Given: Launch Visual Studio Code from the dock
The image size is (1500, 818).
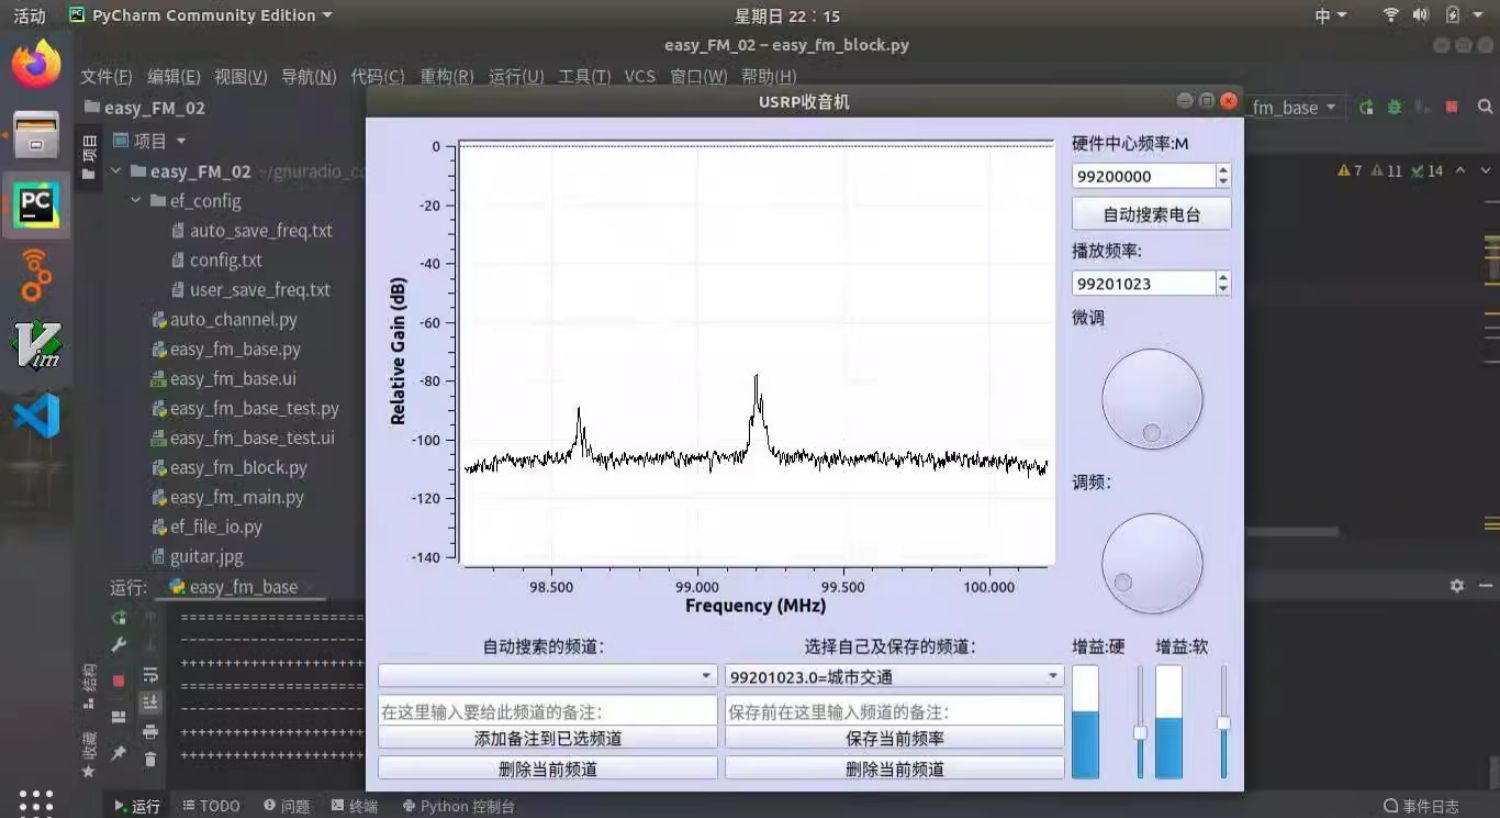Looking at the screenshot, I should (x=36, y=415).
